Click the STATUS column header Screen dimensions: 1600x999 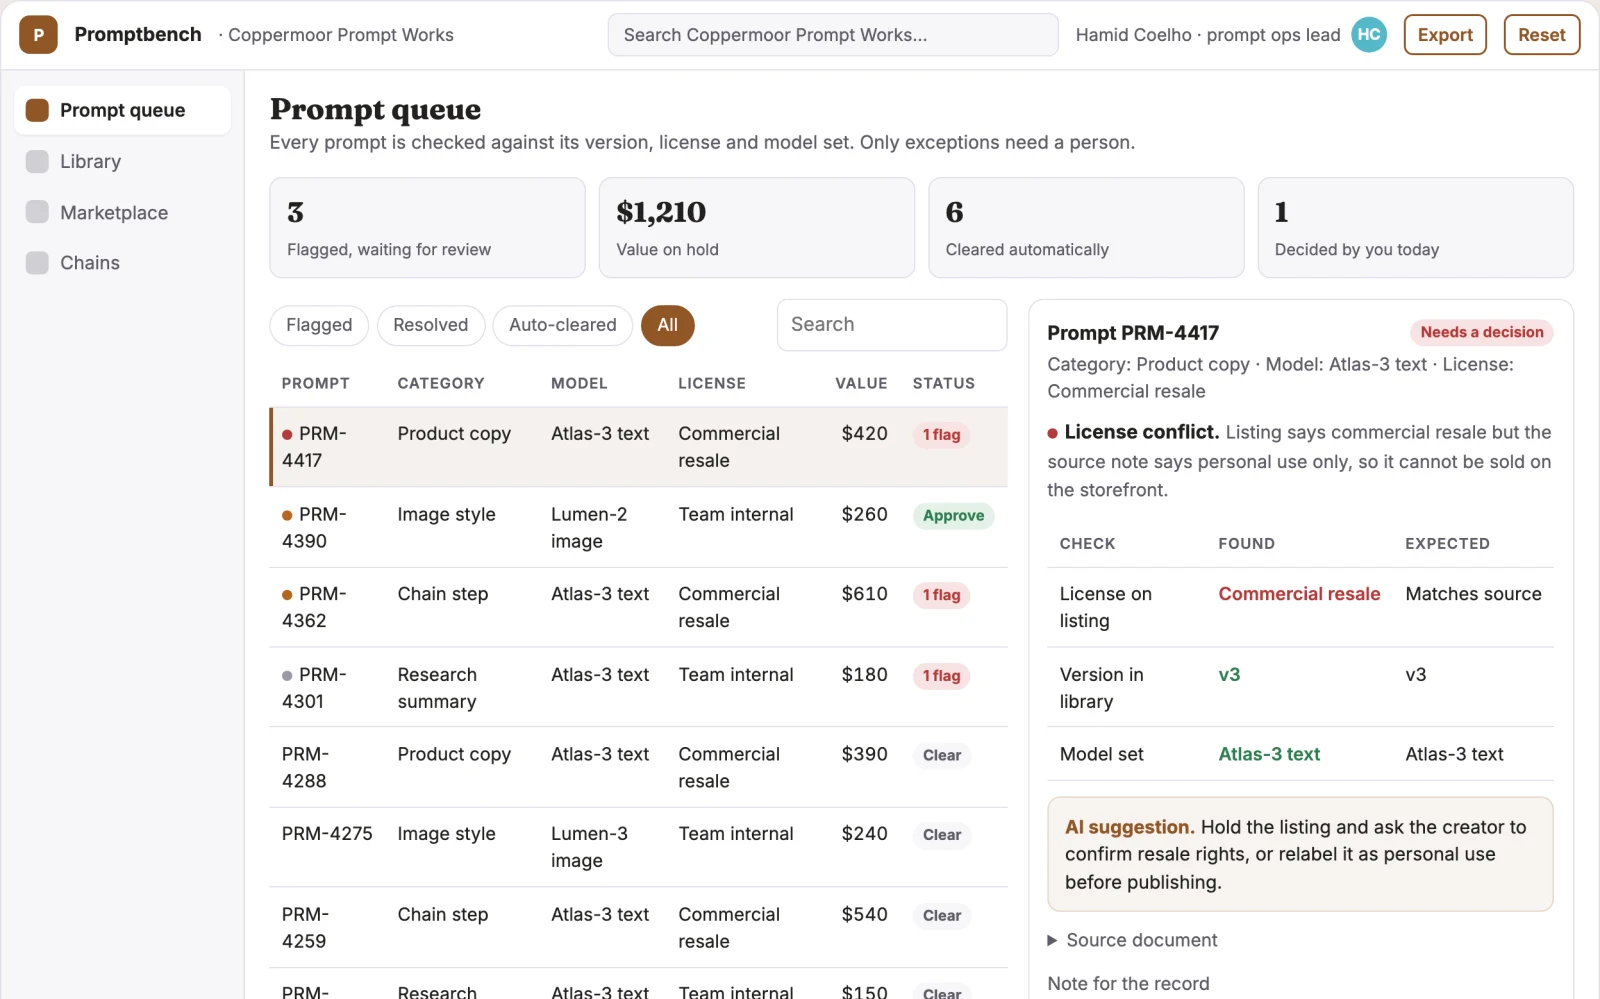coord(943,383)
